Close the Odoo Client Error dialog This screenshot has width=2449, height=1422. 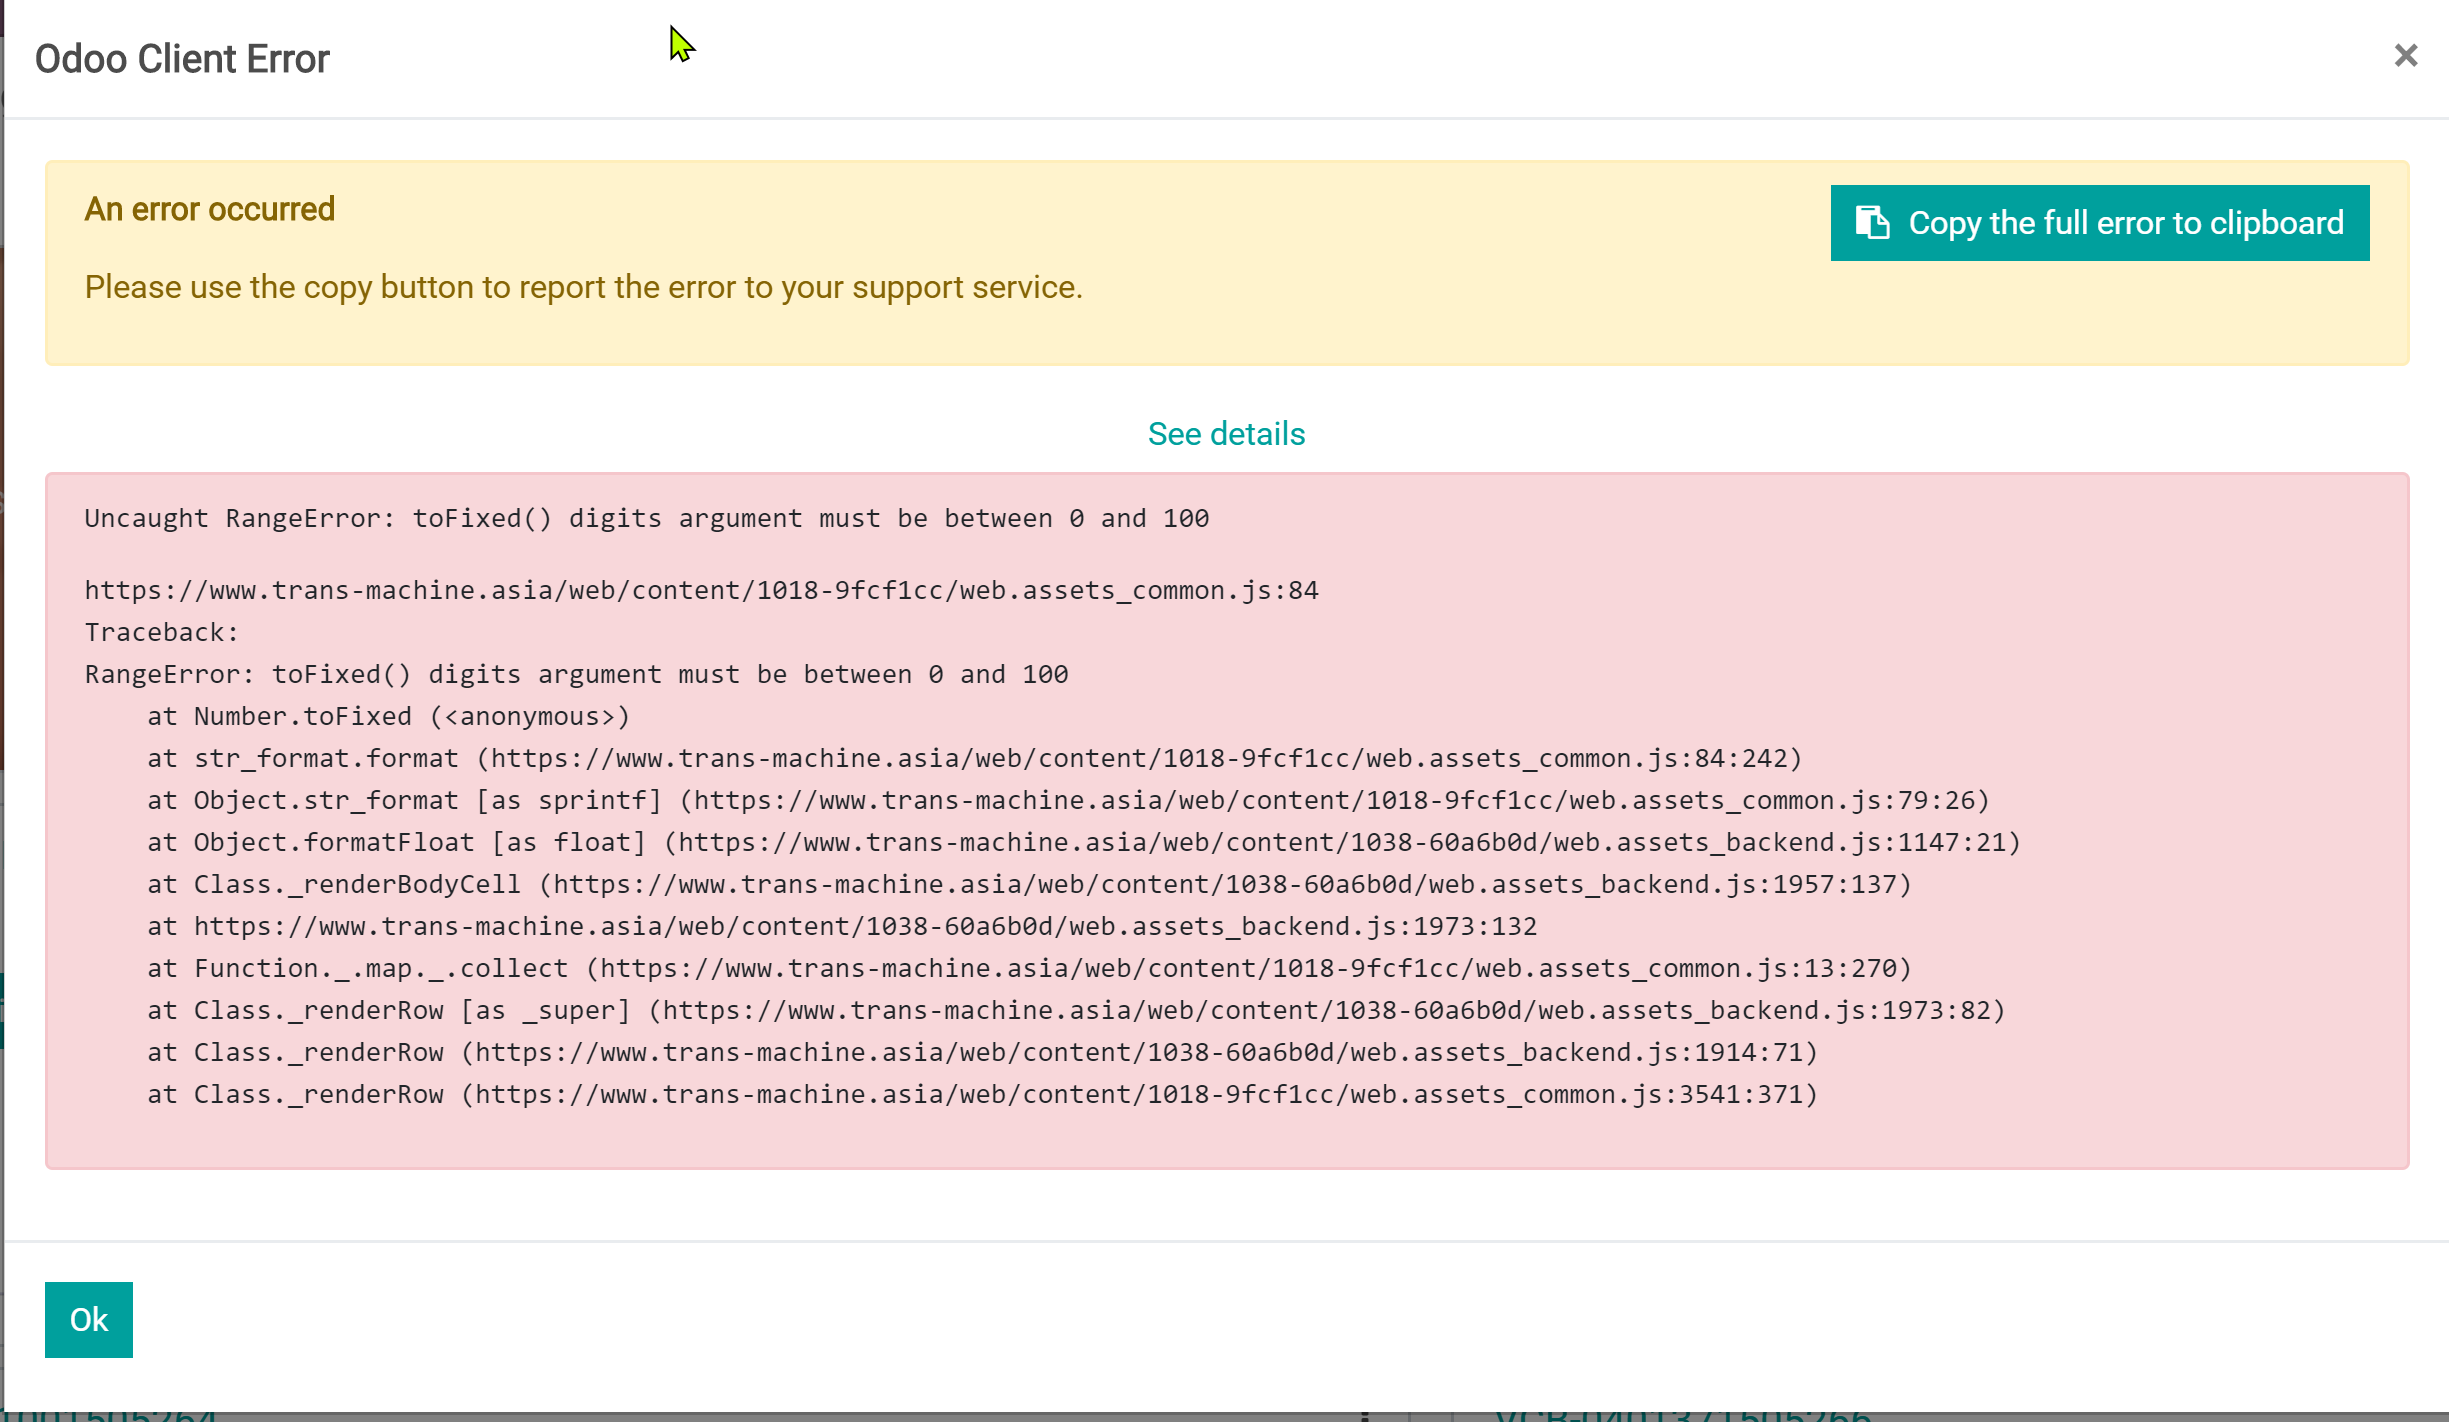[x=2405, y=56]
